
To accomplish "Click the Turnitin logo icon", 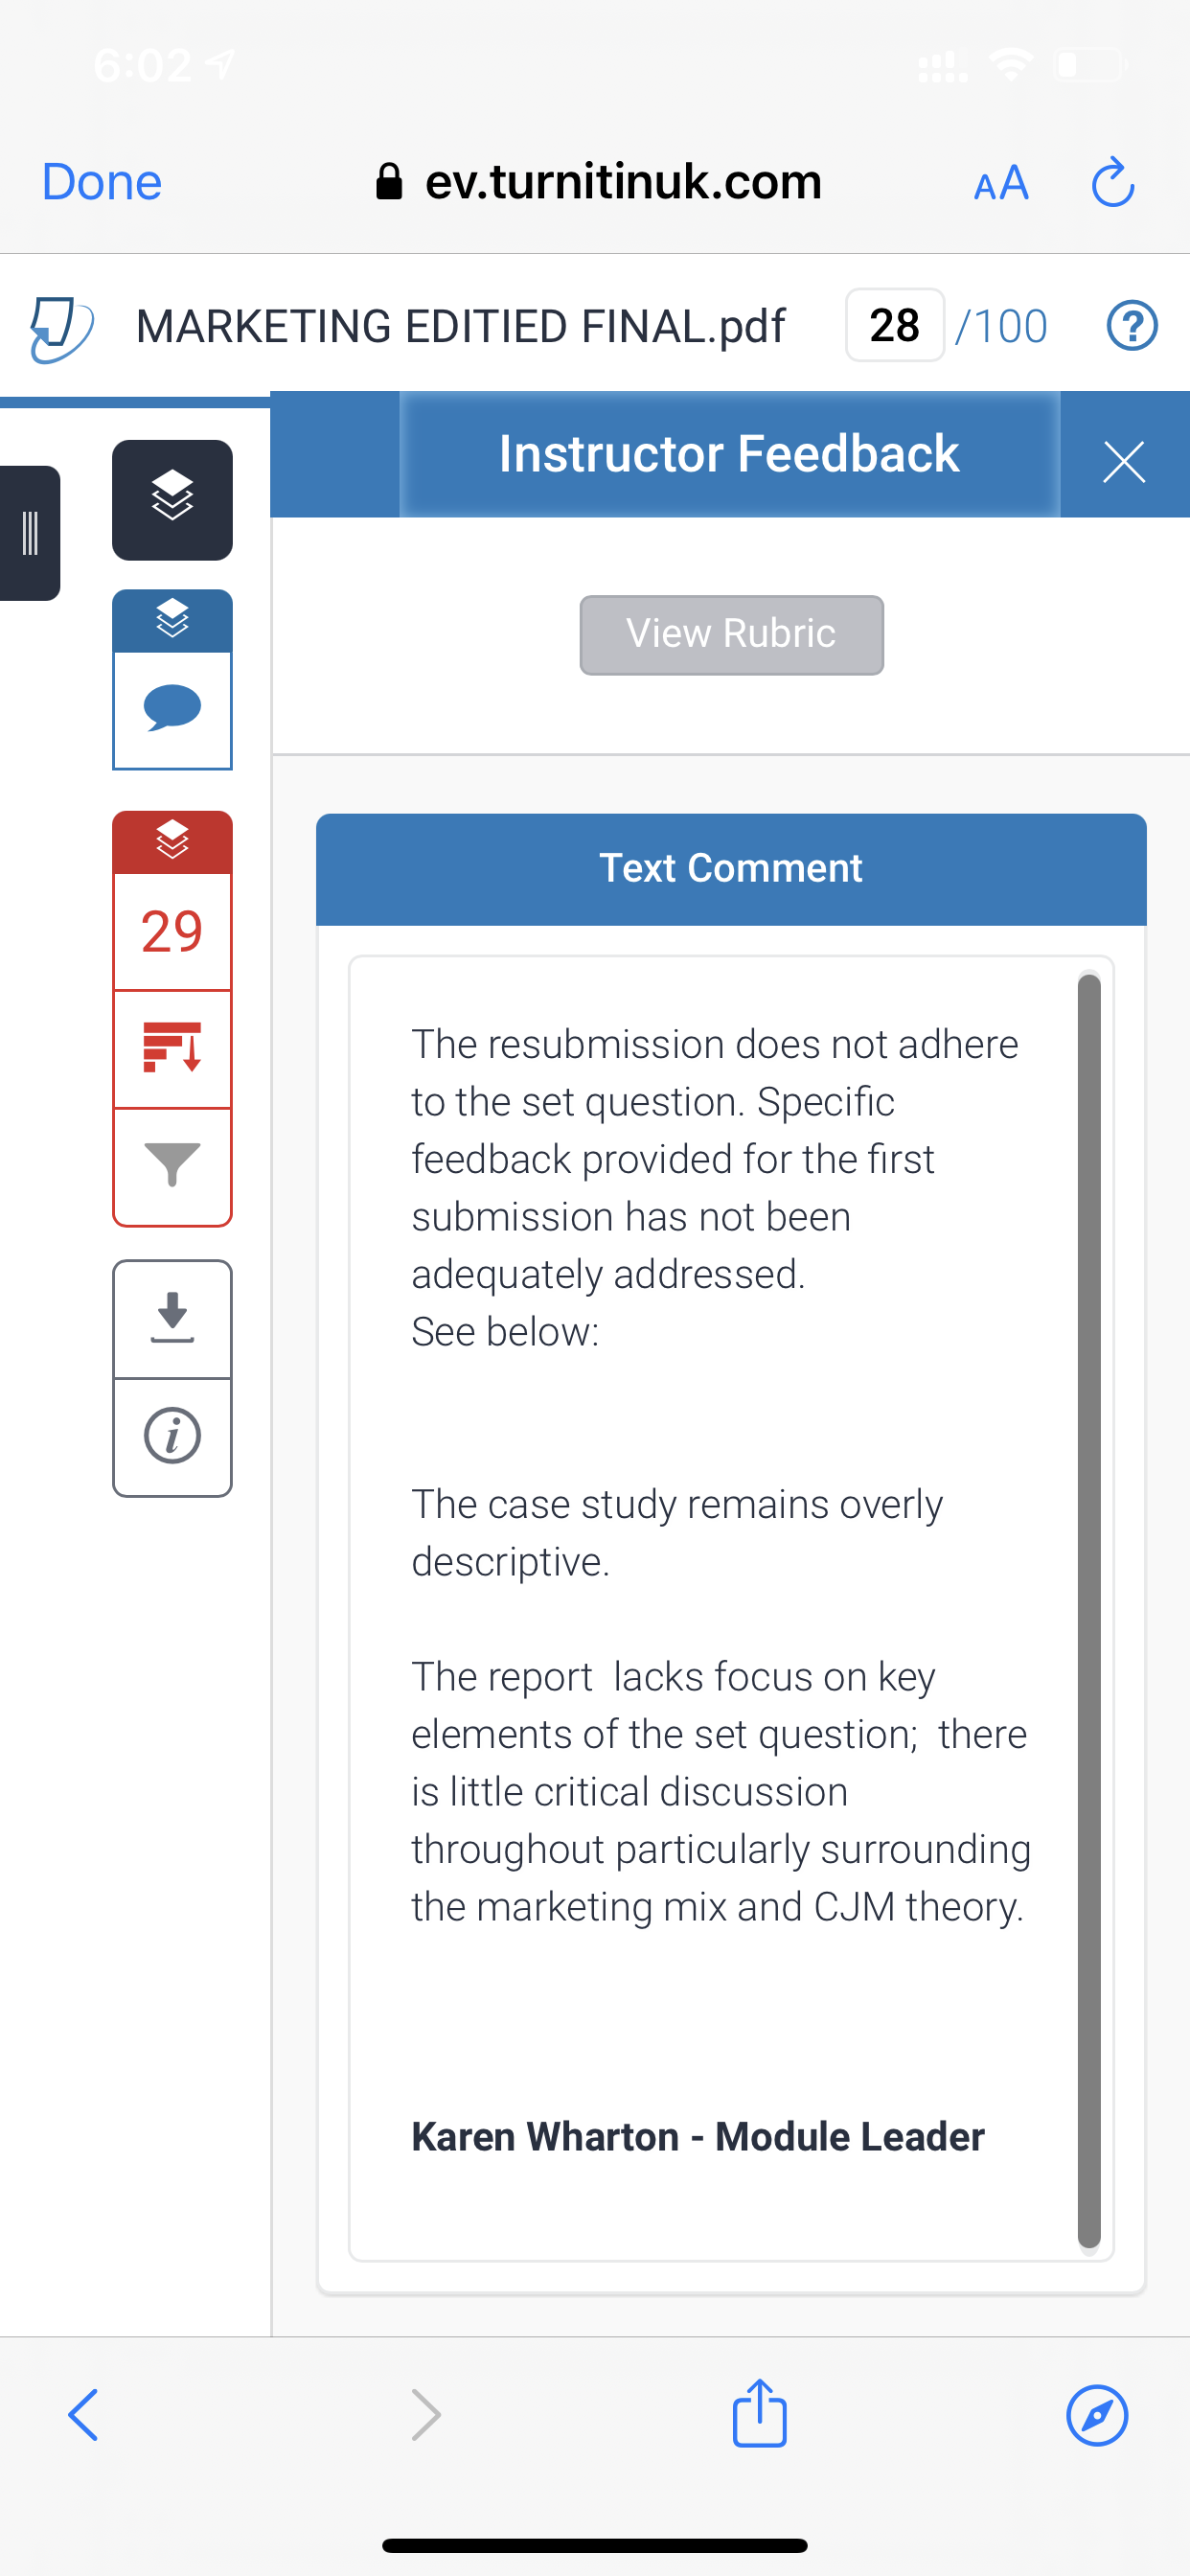I will (61, 327).
